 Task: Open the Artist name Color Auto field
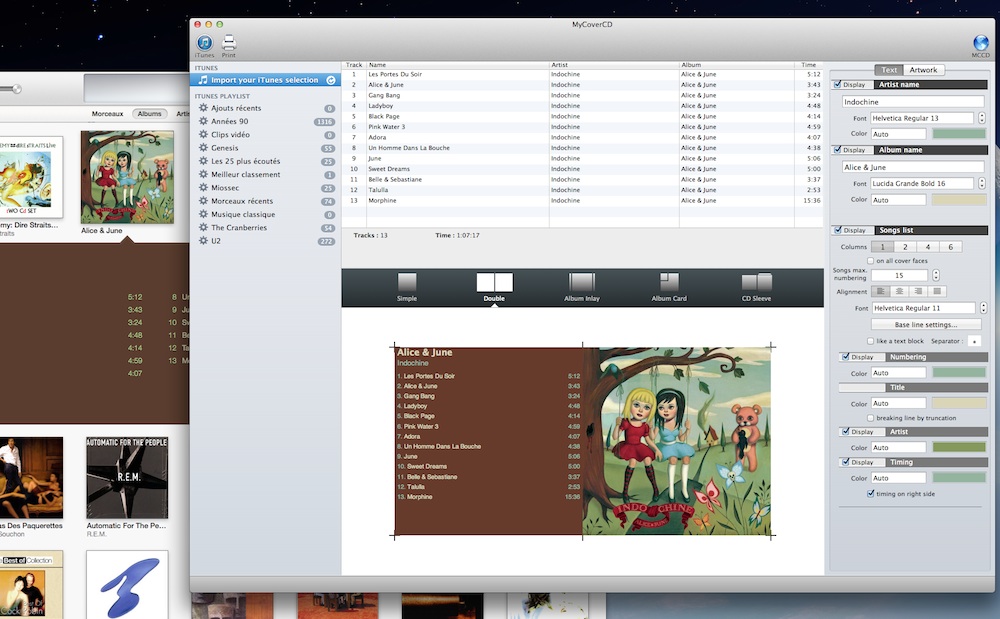tap(898, 134)
